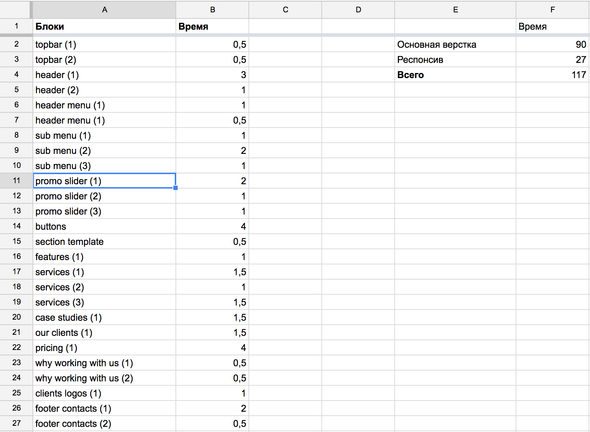Select the 'topbar (2)' cell
Screen dimensions: 590x432
(104, 59)
